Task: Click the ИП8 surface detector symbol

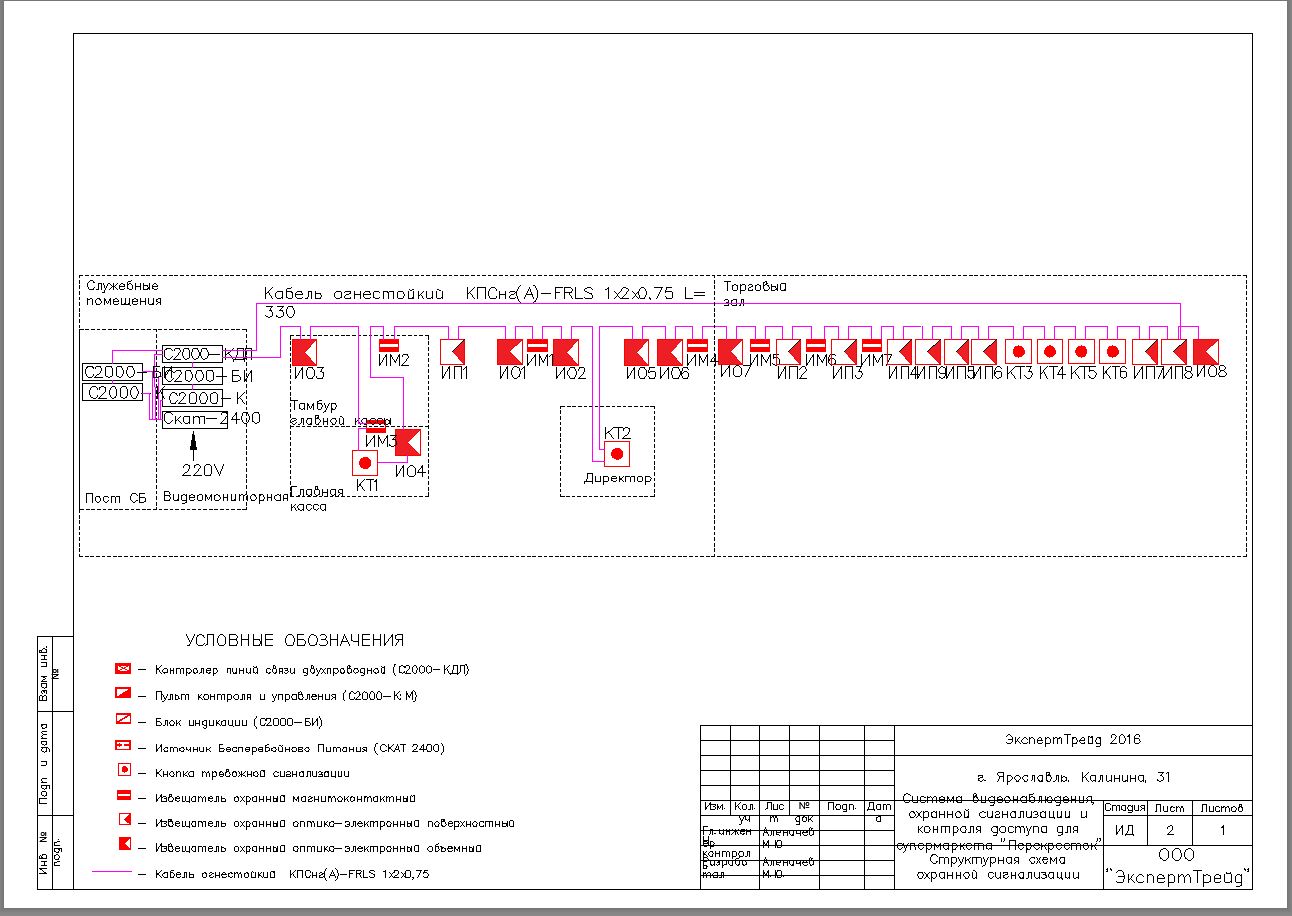Action: point(1175,352)
